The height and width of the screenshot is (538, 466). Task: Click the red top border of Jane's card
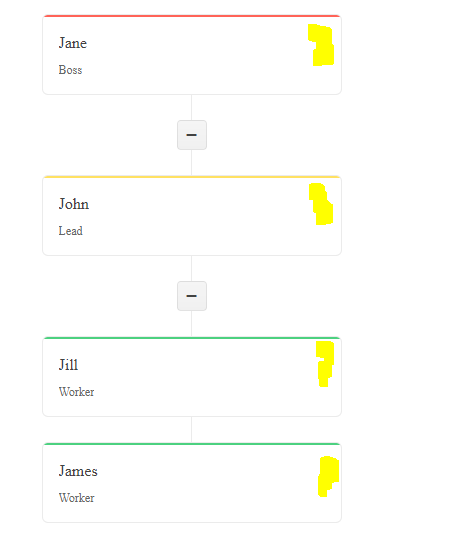pyautogui.click(x=192, y=16)
